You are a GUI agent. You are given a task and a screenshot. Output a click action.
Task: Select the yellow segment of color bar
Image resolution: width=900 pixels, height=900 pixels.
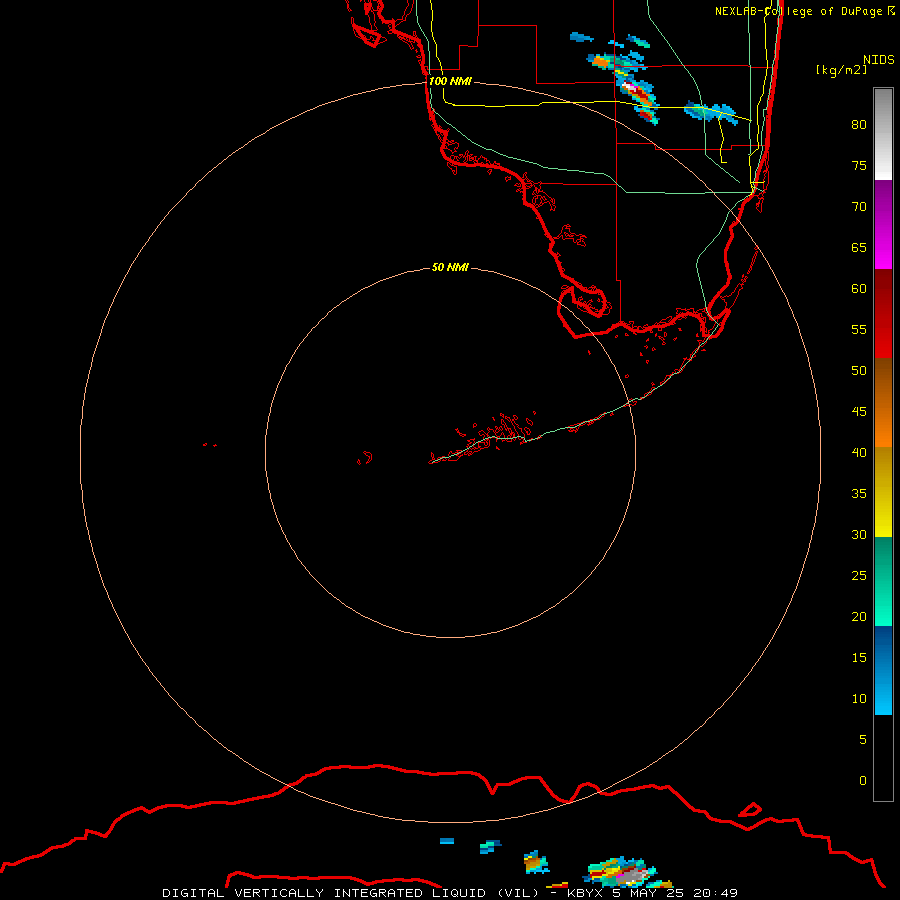pyautogui.click(x=883, y=492)
